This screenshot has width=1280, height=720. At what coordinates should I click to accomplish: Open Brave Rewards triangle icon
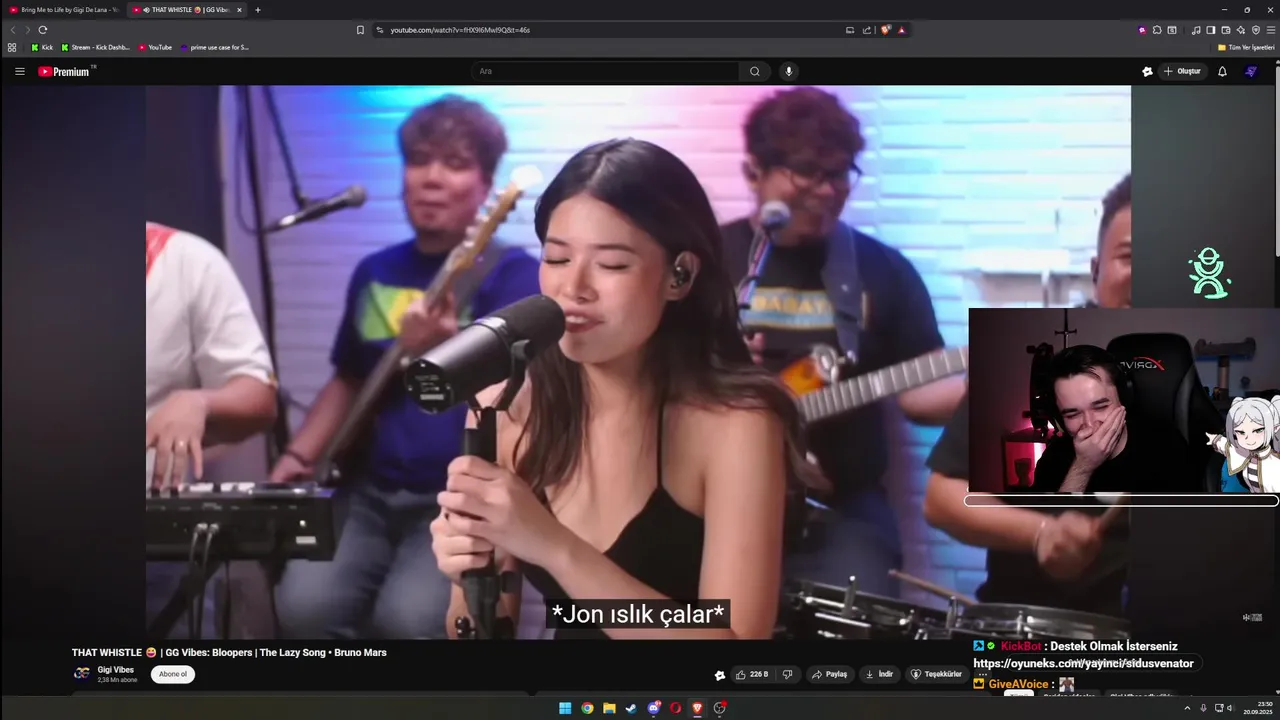pos(901,30)
